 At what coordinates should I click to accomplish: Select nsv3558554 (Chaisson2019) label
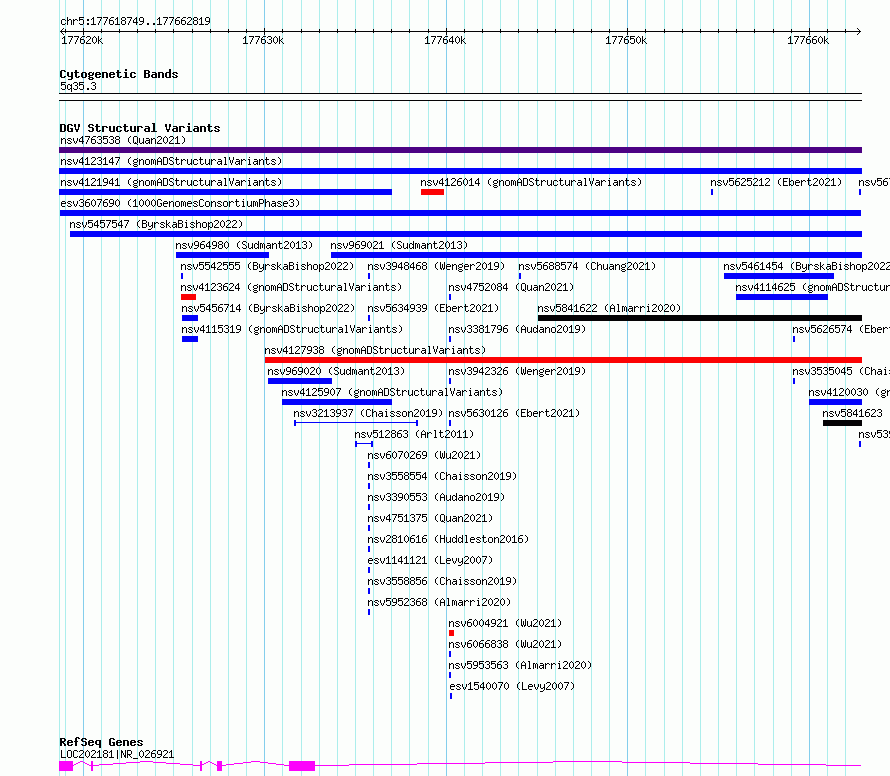click(442, 476)
